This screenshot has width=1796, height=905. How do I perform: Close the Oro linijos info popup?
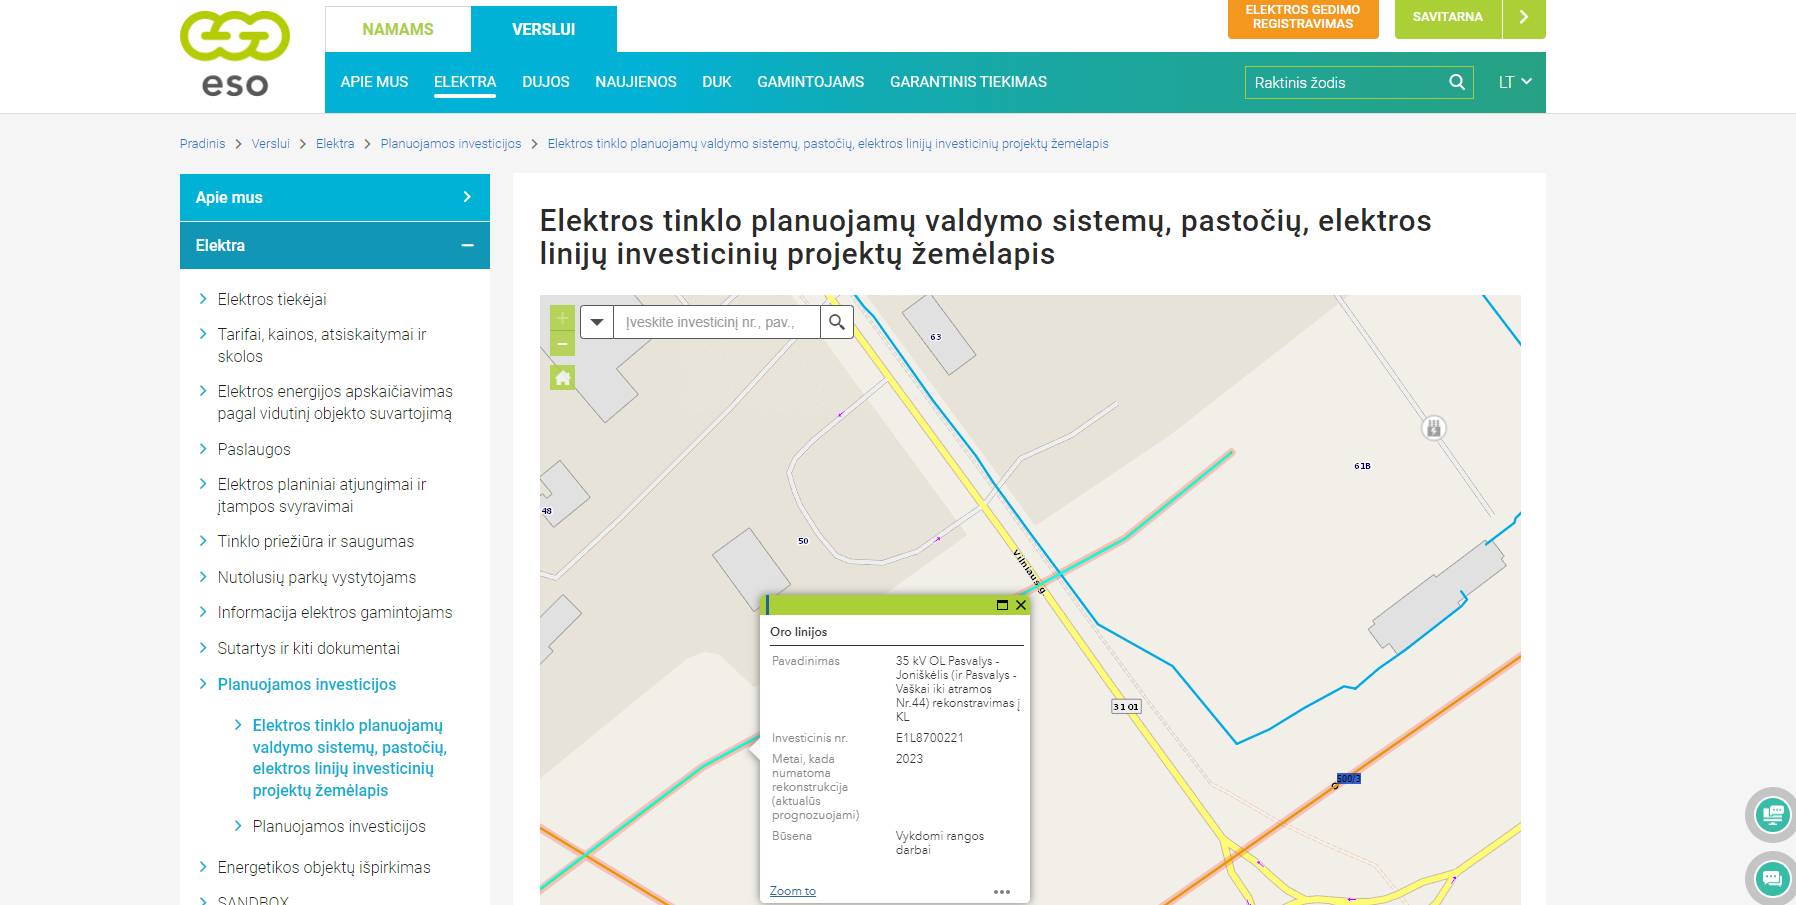pos(1021,605)
